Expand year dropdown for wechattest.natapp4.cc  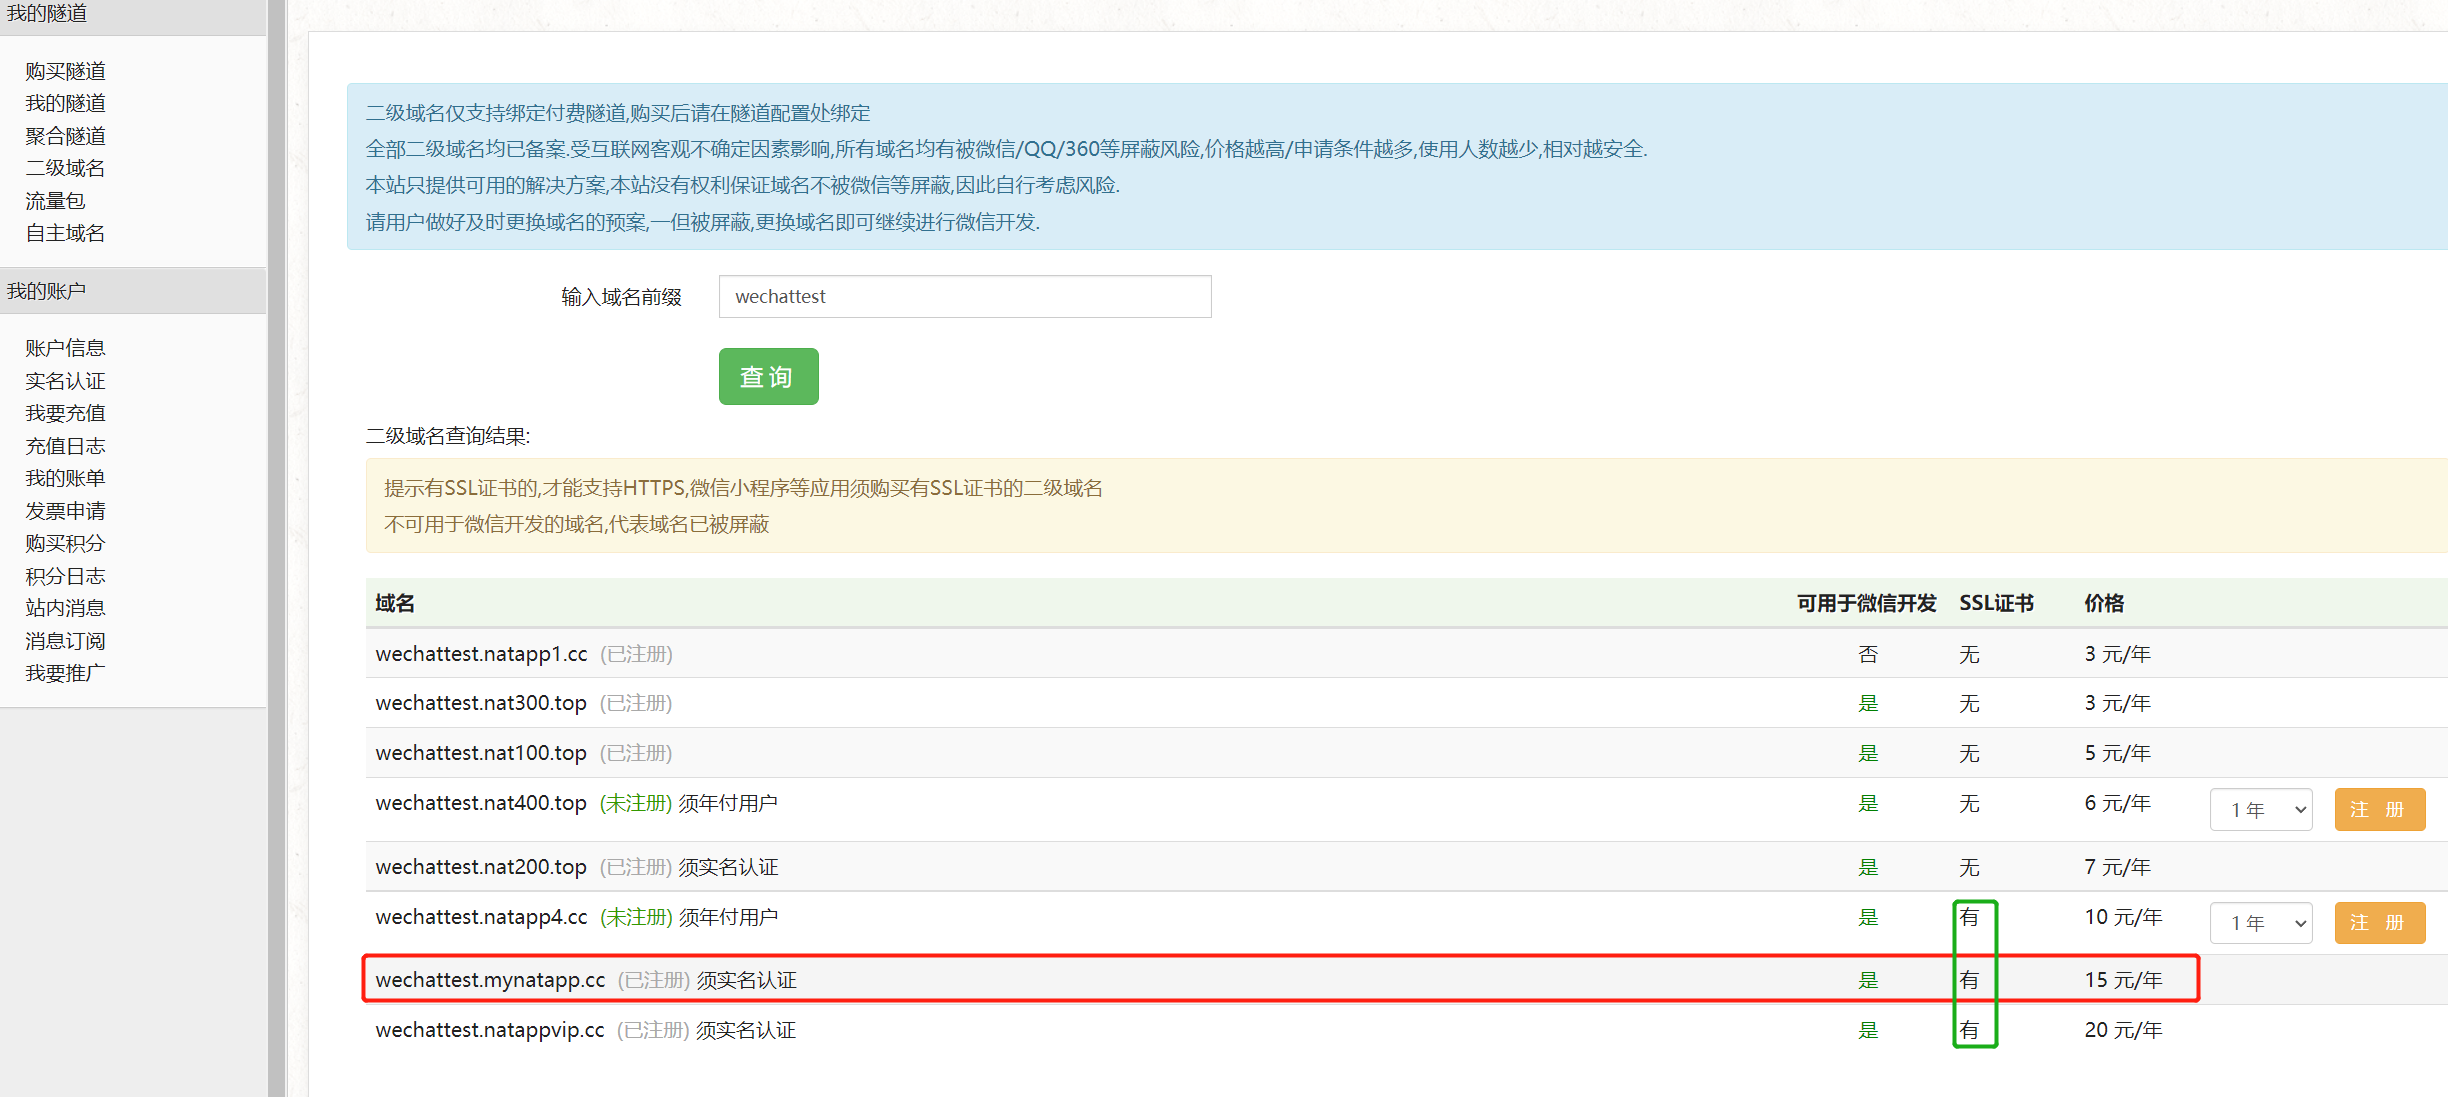click(2260, 923)
